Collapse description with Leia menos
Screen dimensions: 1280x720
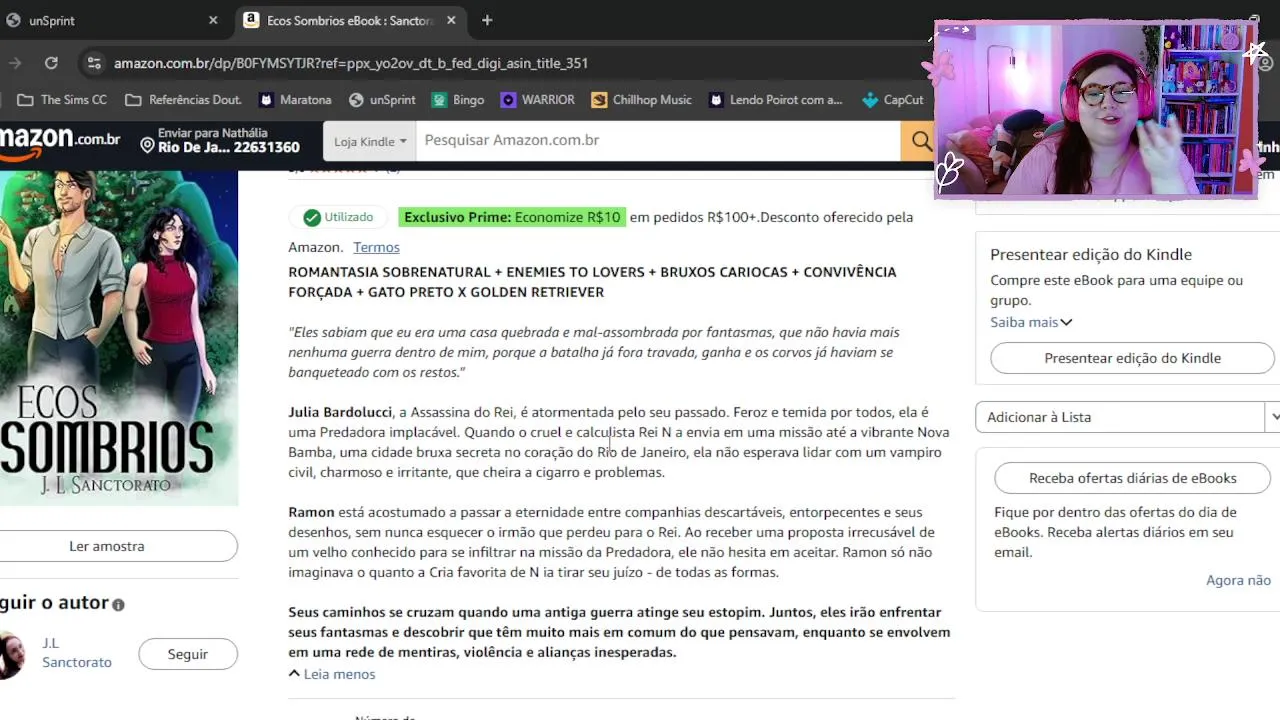coord(332,674)
